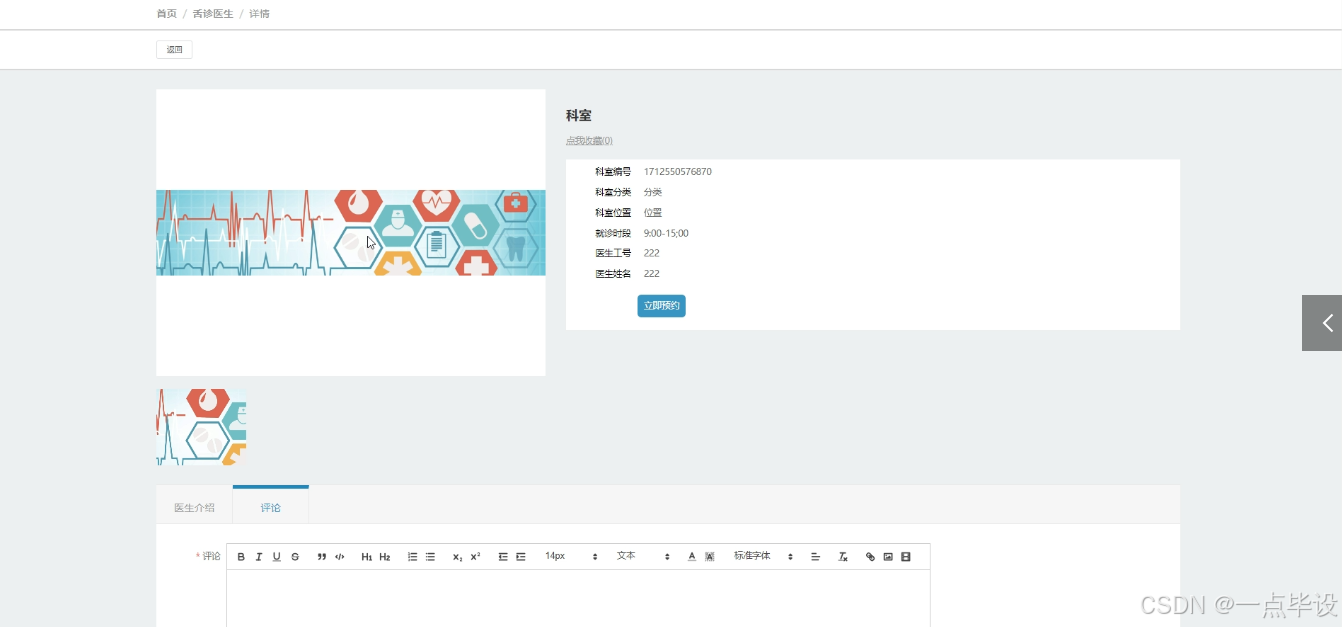Click 点我收藏 favorite link

click(x=589, y=141)
